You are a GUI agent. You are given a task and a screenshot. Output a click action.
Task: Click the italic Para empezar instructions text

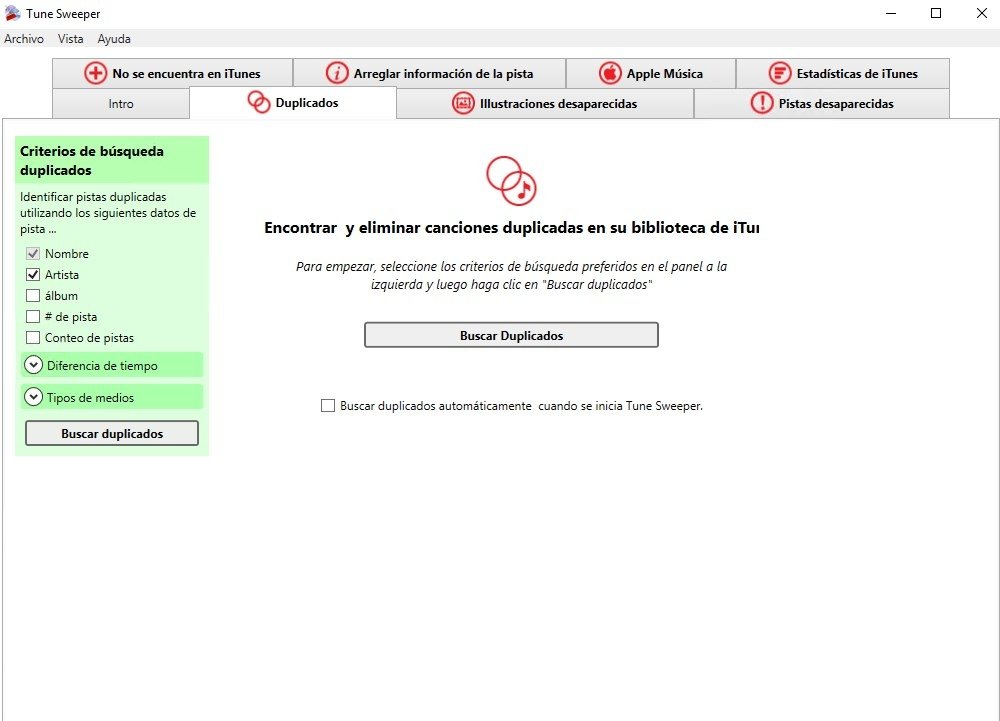pyautogui.click(x=511, y=275)
